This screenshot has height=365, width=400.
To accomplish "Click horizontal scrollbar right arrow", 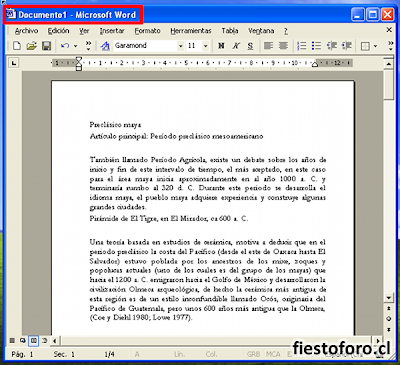I will click(378, 341).
